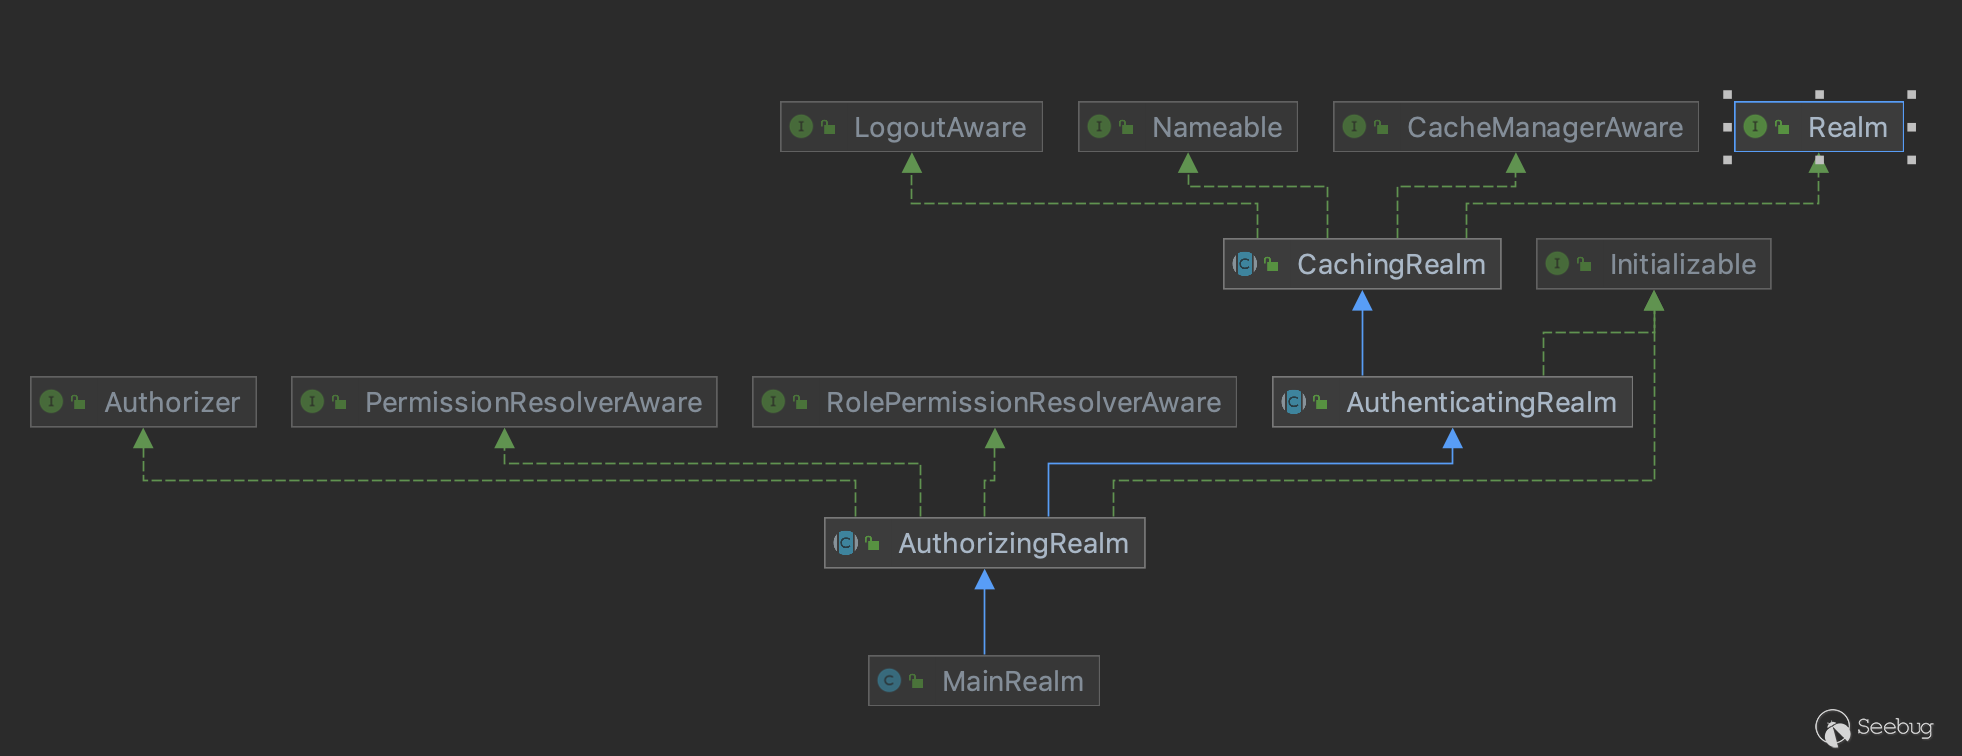Click the abstract class icon on CachingRealm
1962x756 pixels.
pyautogui.click(x=1244, y=264)
